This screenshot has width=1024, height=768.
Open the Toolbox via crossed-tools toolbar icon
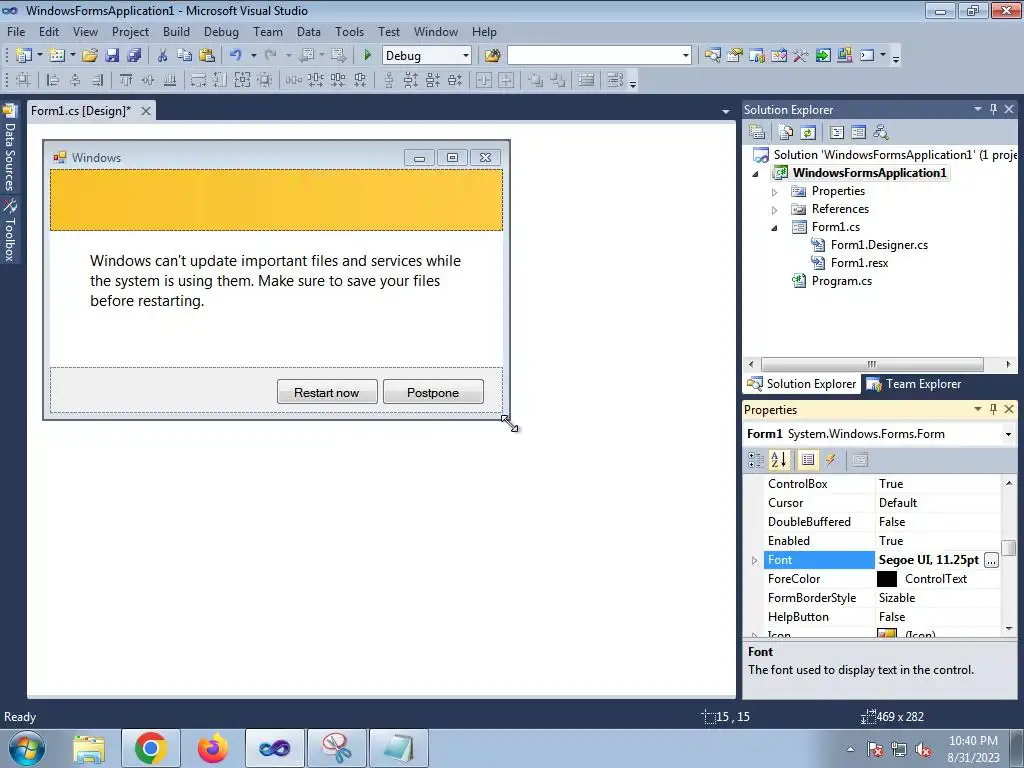801,56
